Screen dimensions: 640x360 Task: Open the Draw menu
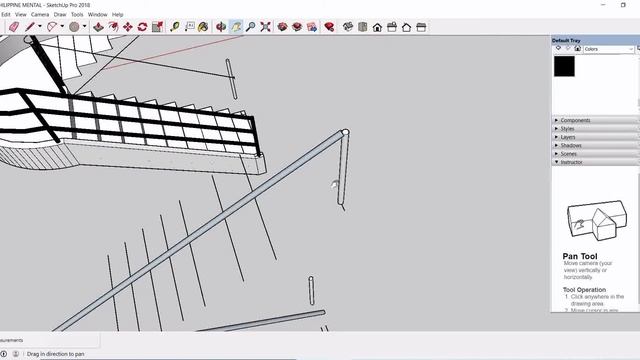tap(60, 14)
